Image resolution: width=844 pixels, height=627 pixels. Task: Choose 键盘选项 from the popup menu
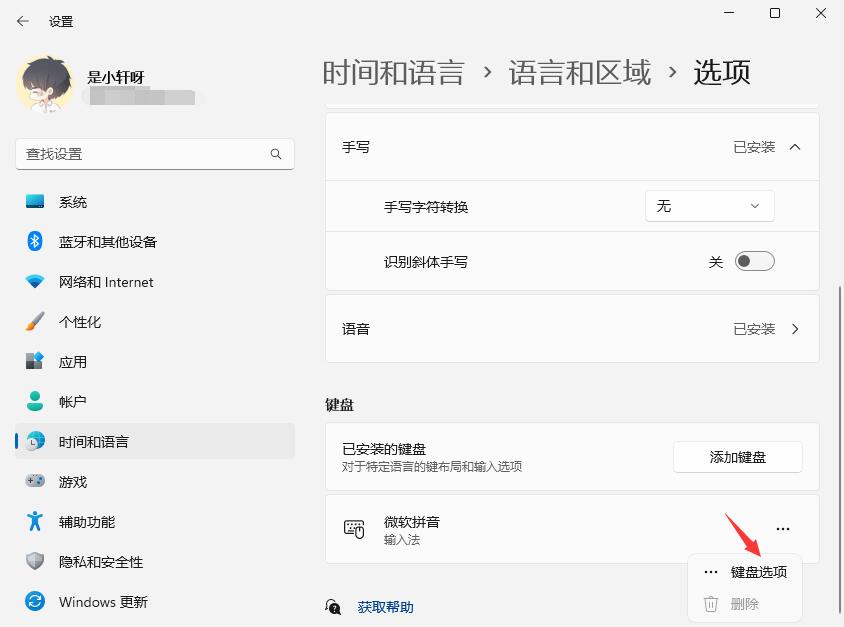click(x=757, y=572)
